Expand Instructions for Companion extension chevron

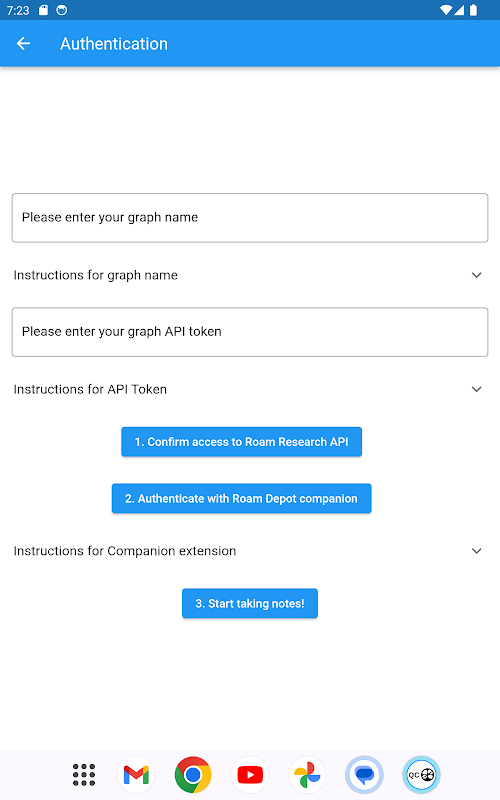477,551
